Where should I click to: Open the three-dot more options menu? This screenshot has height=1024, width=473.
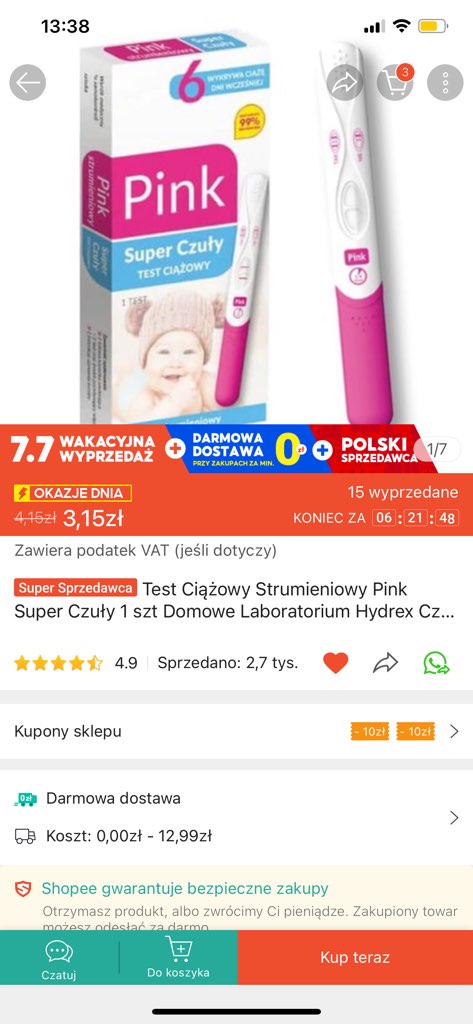(445, 83)
